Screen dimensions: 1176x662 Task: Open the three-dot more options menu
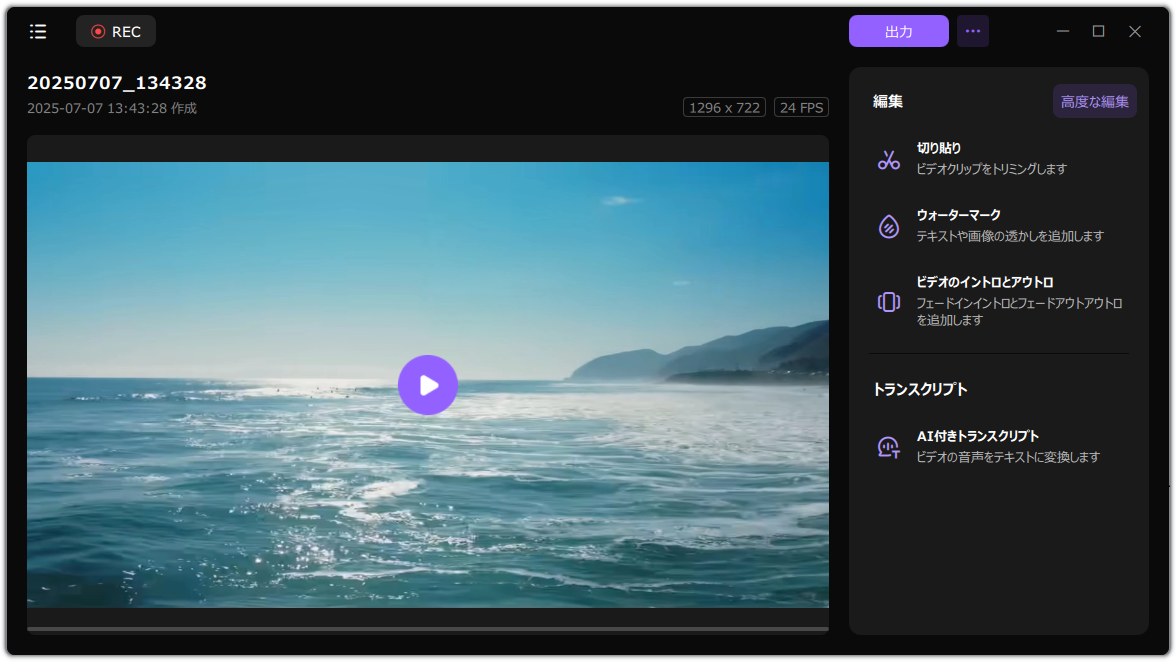[972, 32]
